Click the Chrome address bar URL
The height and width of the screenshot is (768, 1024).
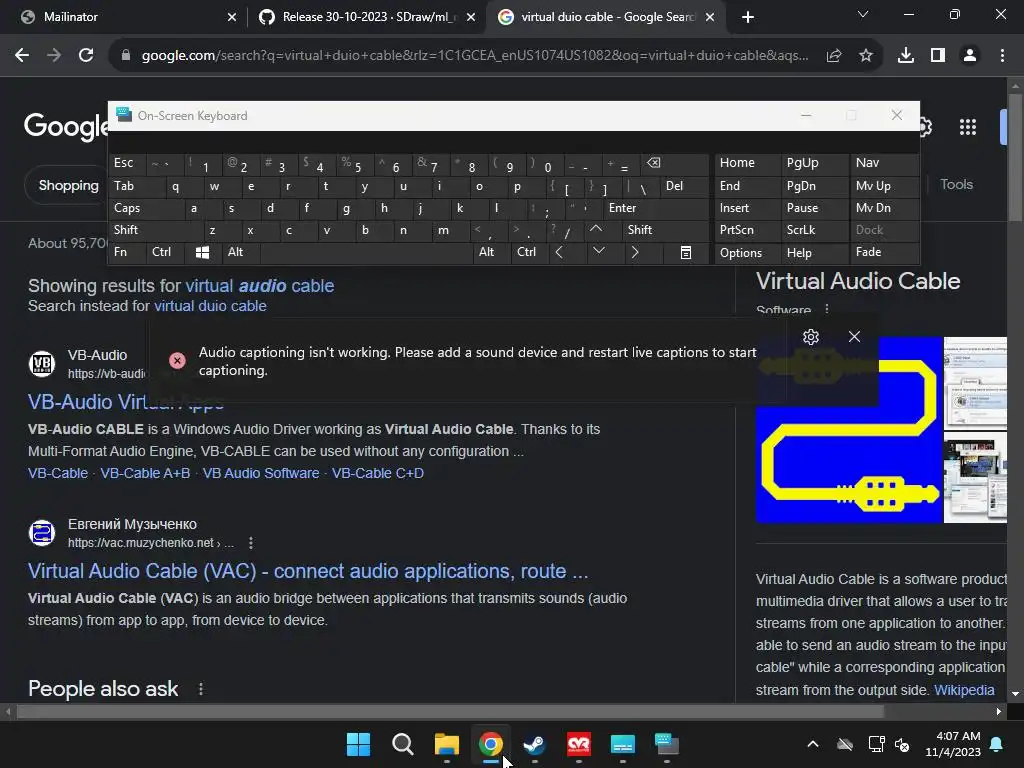tap(475, 56)
